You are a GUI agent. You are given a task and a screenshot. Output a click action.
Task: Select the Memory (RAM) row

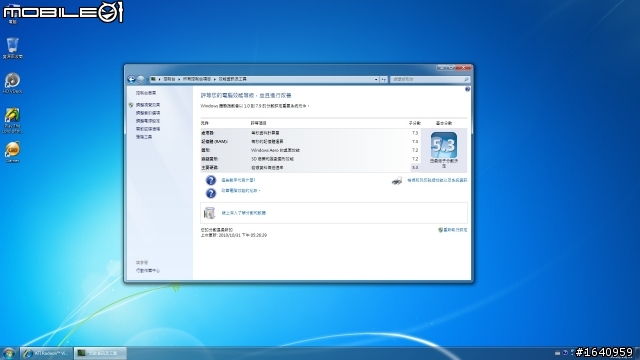point(310,142)
